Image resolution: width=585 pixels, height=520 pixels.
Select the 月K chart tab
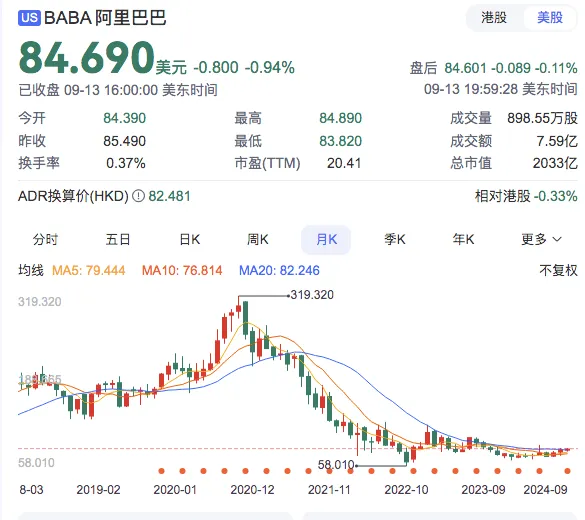pyautogui.click(x=326, y=239)
